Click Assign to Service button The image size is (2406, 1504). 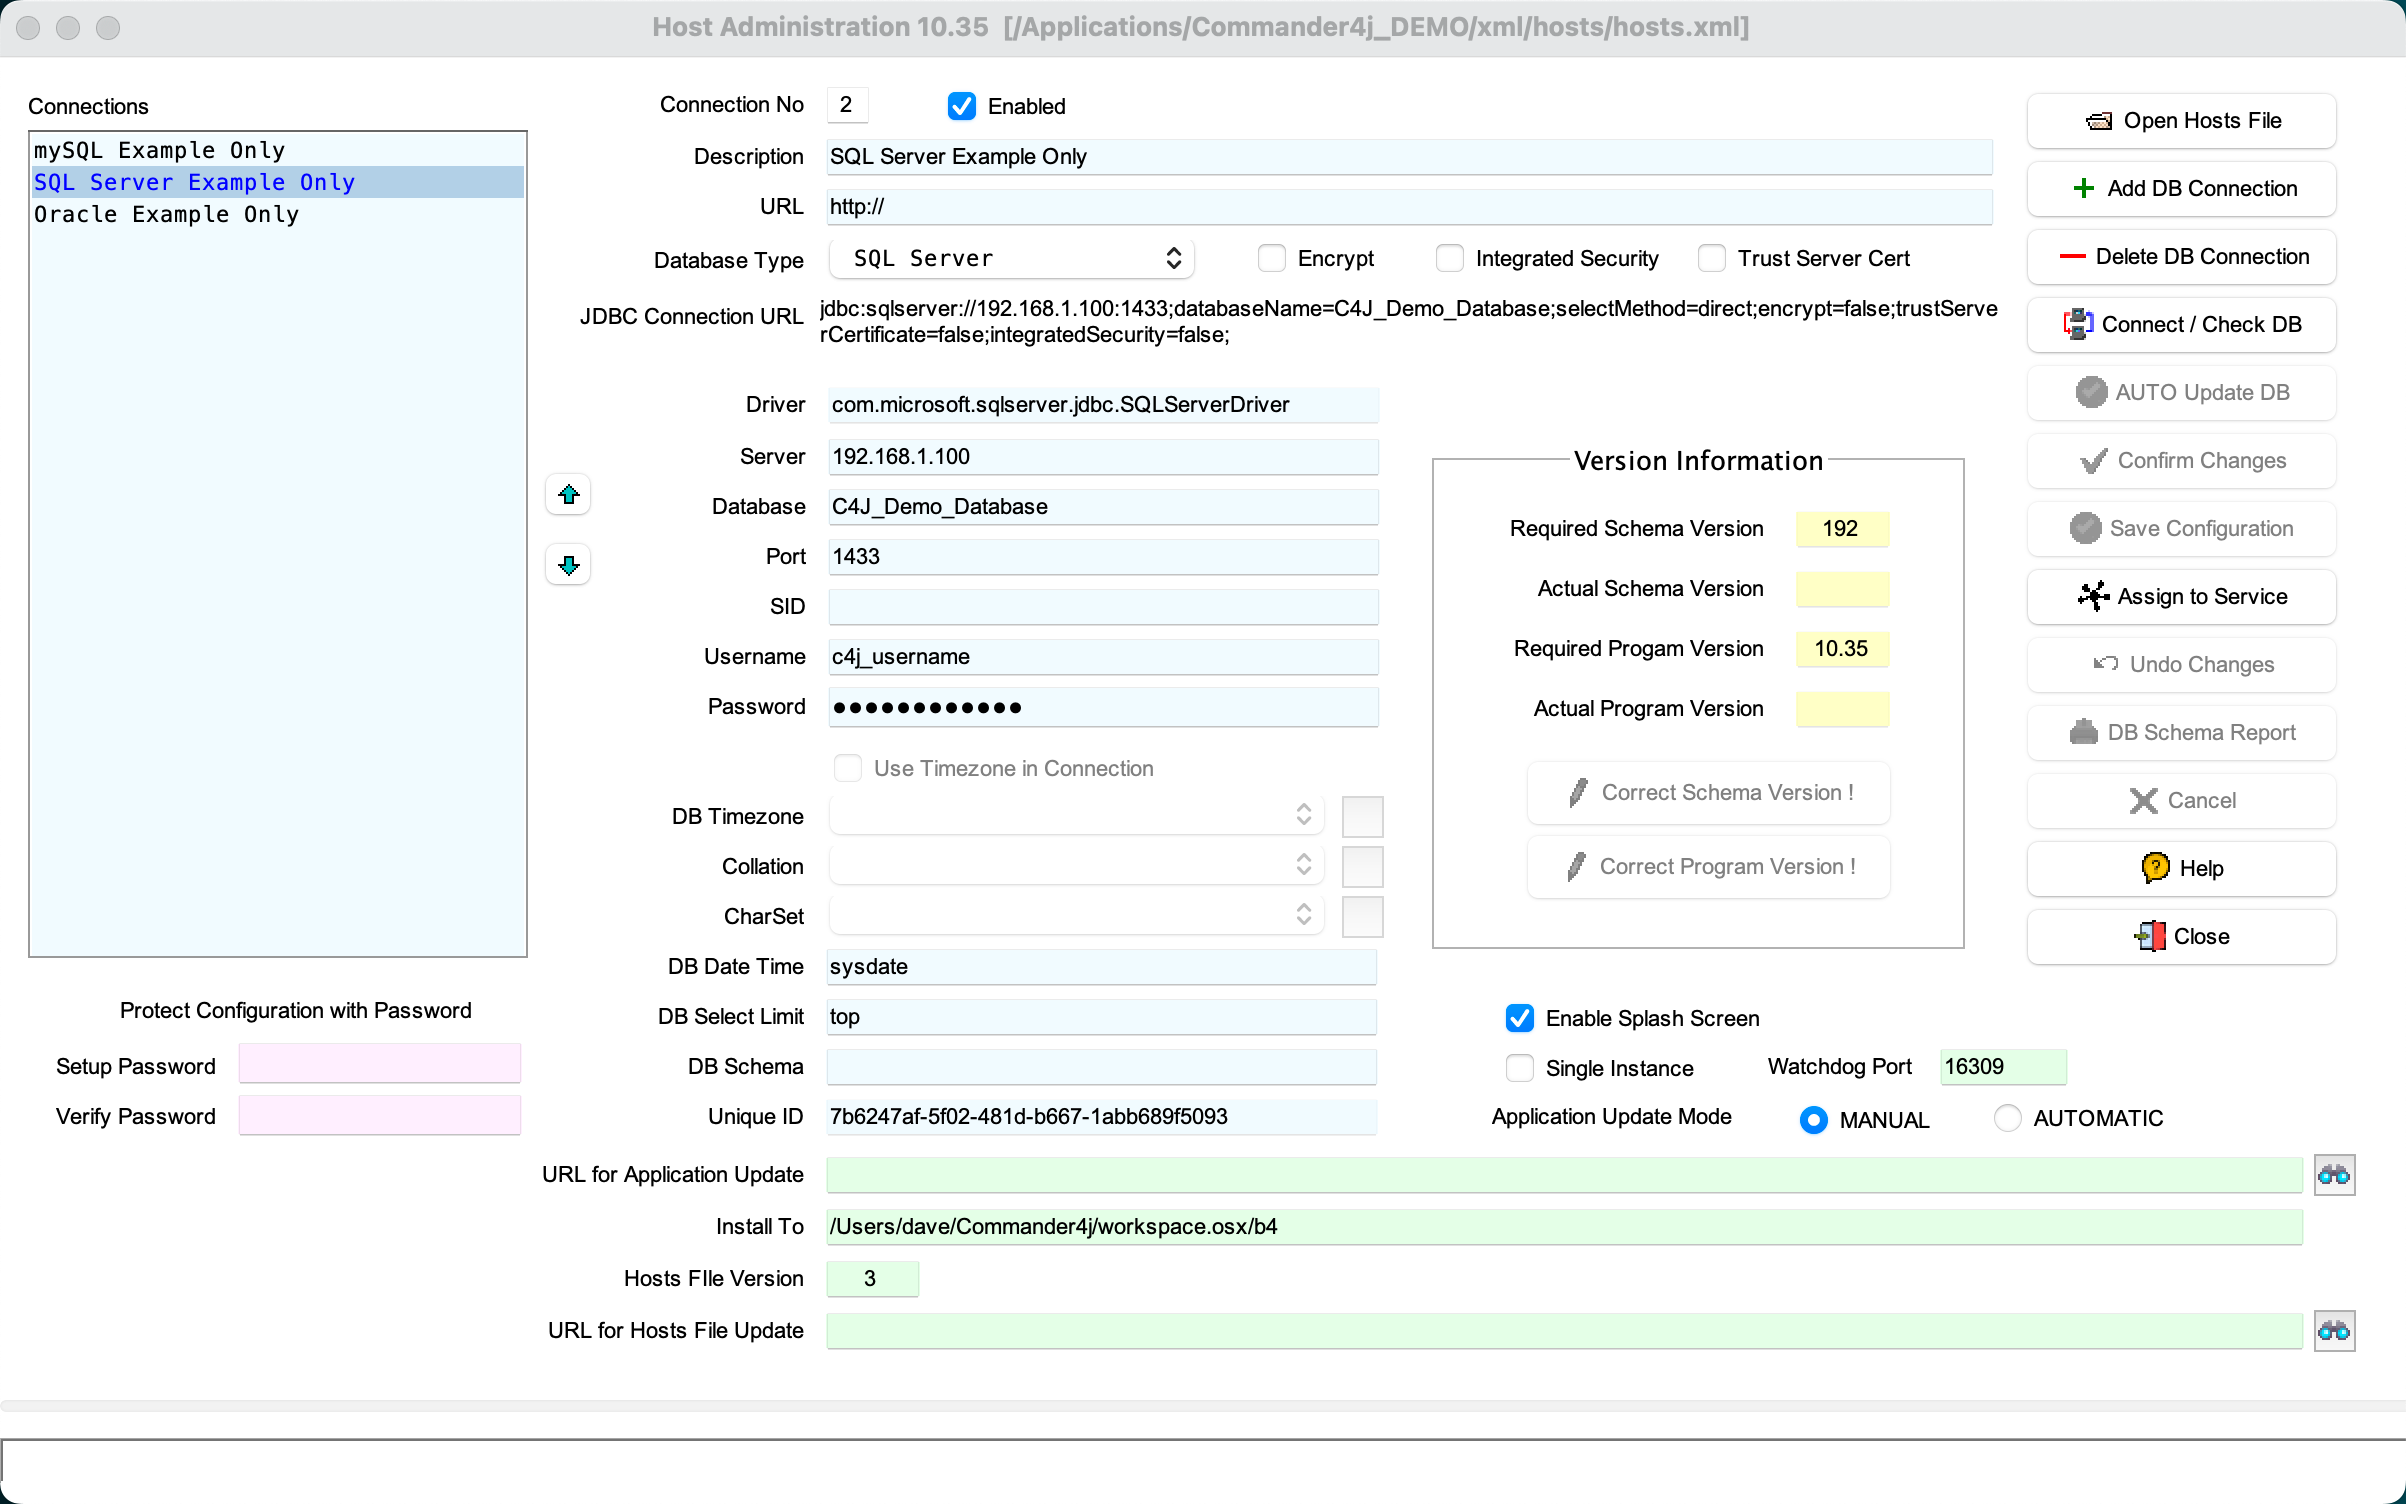coord(2181,597)
